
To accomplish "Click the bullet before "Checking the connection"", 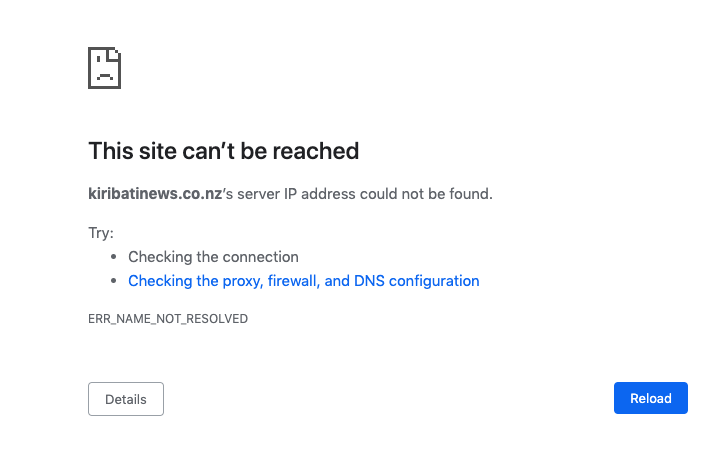I will point(114,257).
